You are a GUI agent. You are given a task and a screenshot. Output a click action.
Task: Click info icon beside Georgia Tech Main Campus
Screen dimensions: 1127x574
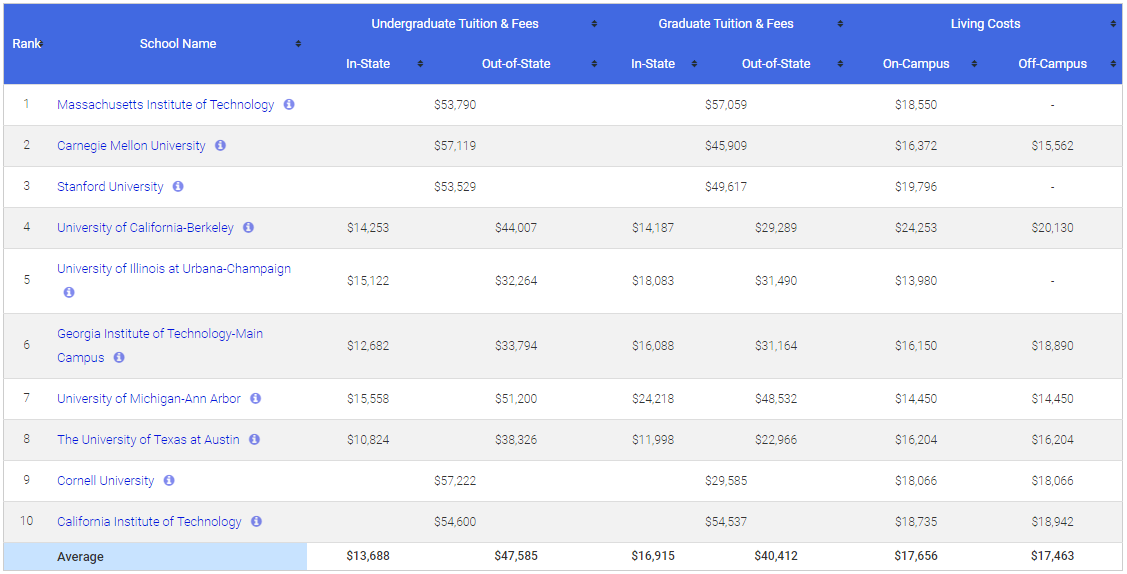119,357
